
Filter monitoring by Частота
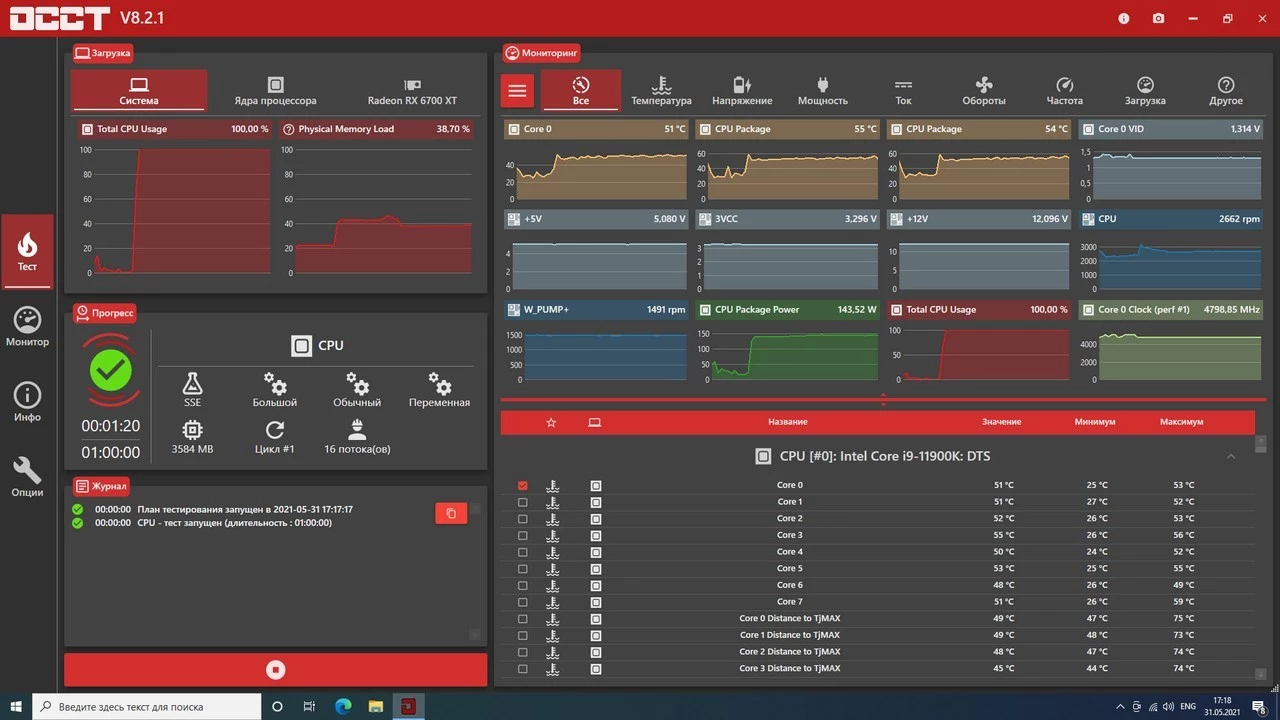click(1064, 91)
